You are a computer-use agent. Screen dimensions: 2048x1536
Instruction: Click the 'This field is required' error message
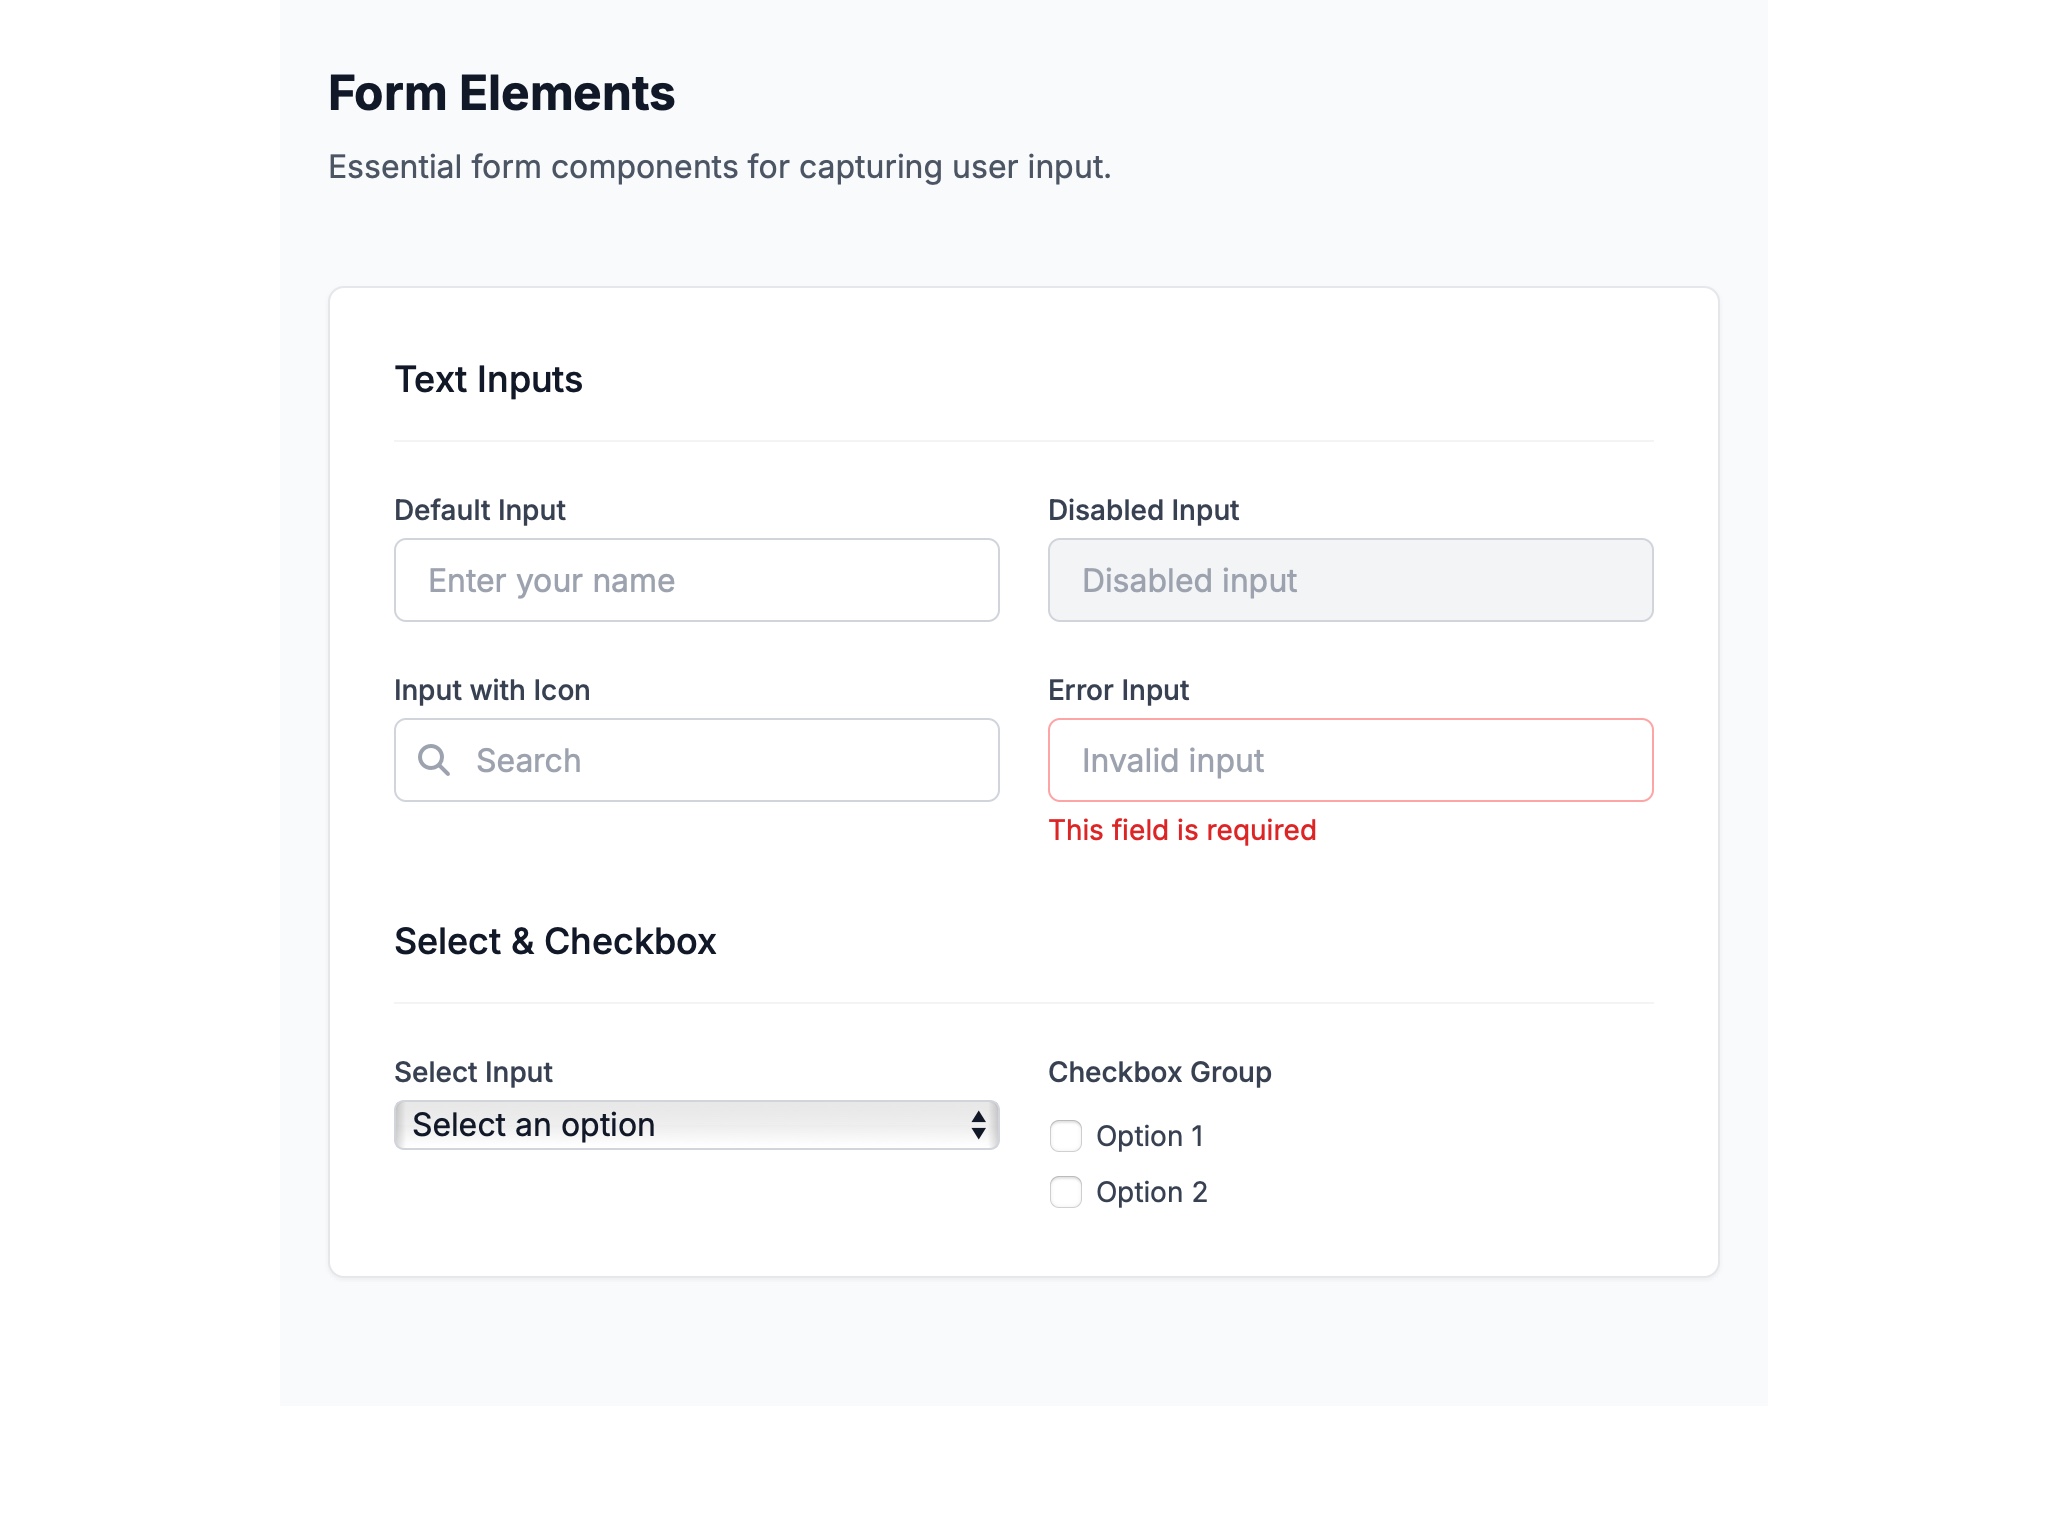pyautogui.click(x=1181, y=830)
